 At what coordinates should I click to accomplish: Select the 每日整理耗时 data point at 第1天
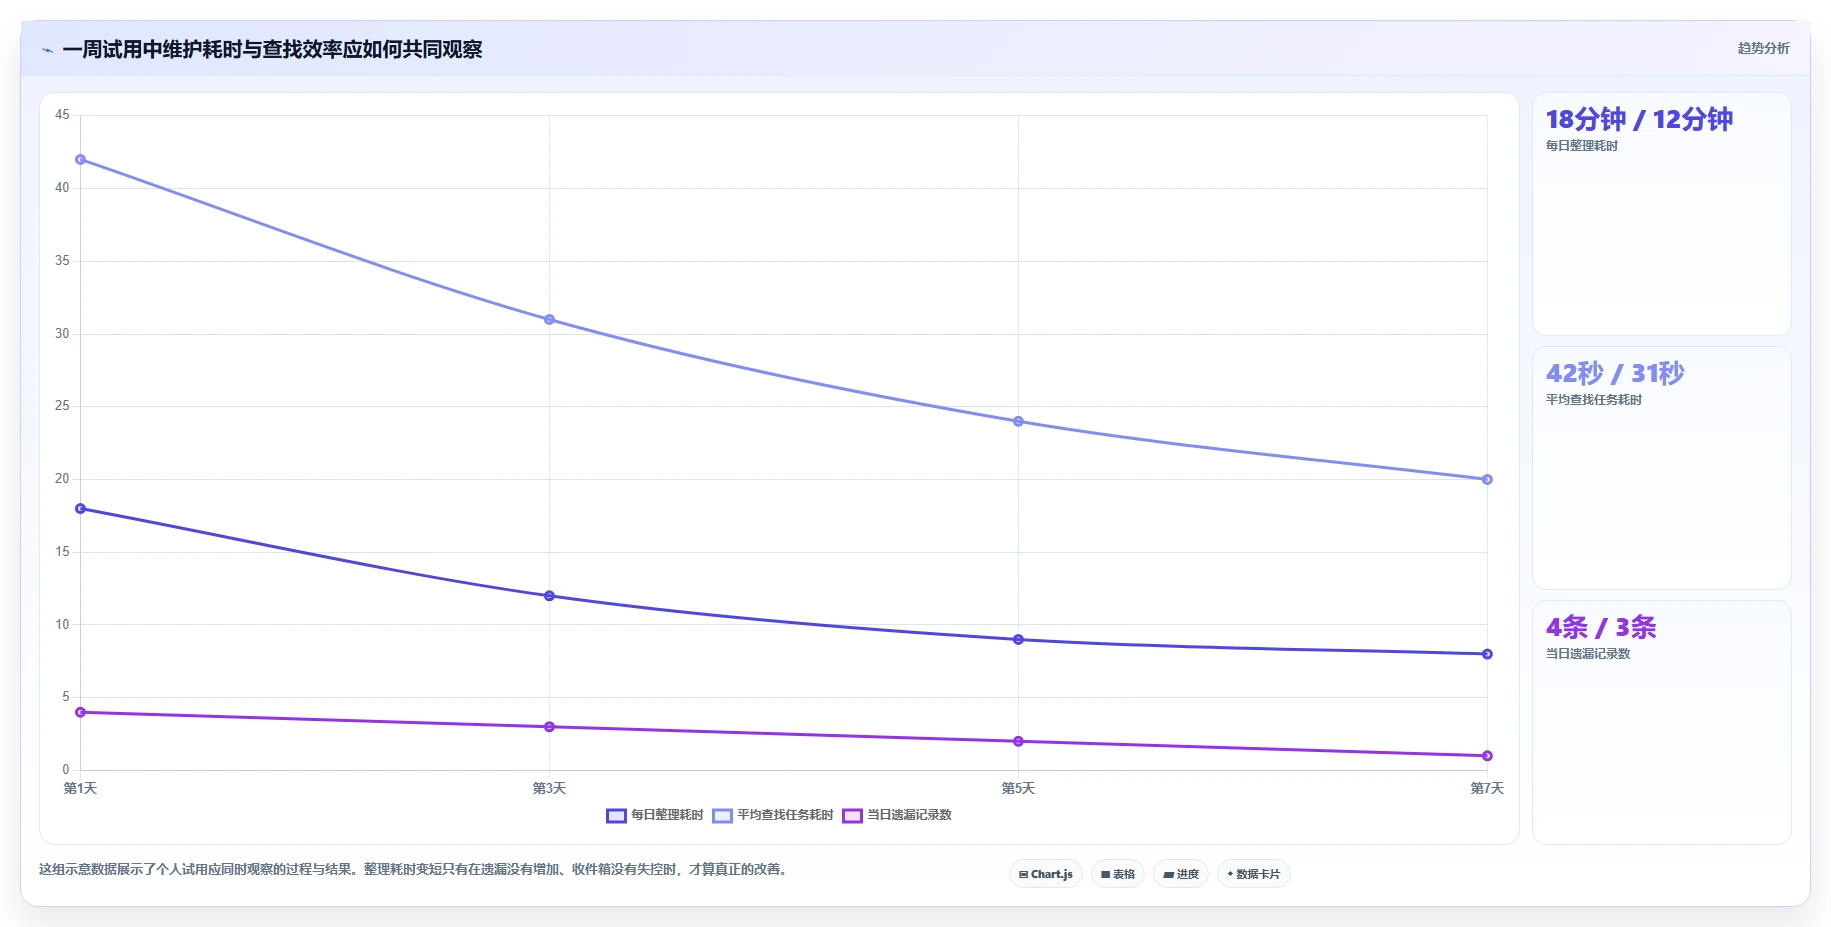tap(81, 509)
